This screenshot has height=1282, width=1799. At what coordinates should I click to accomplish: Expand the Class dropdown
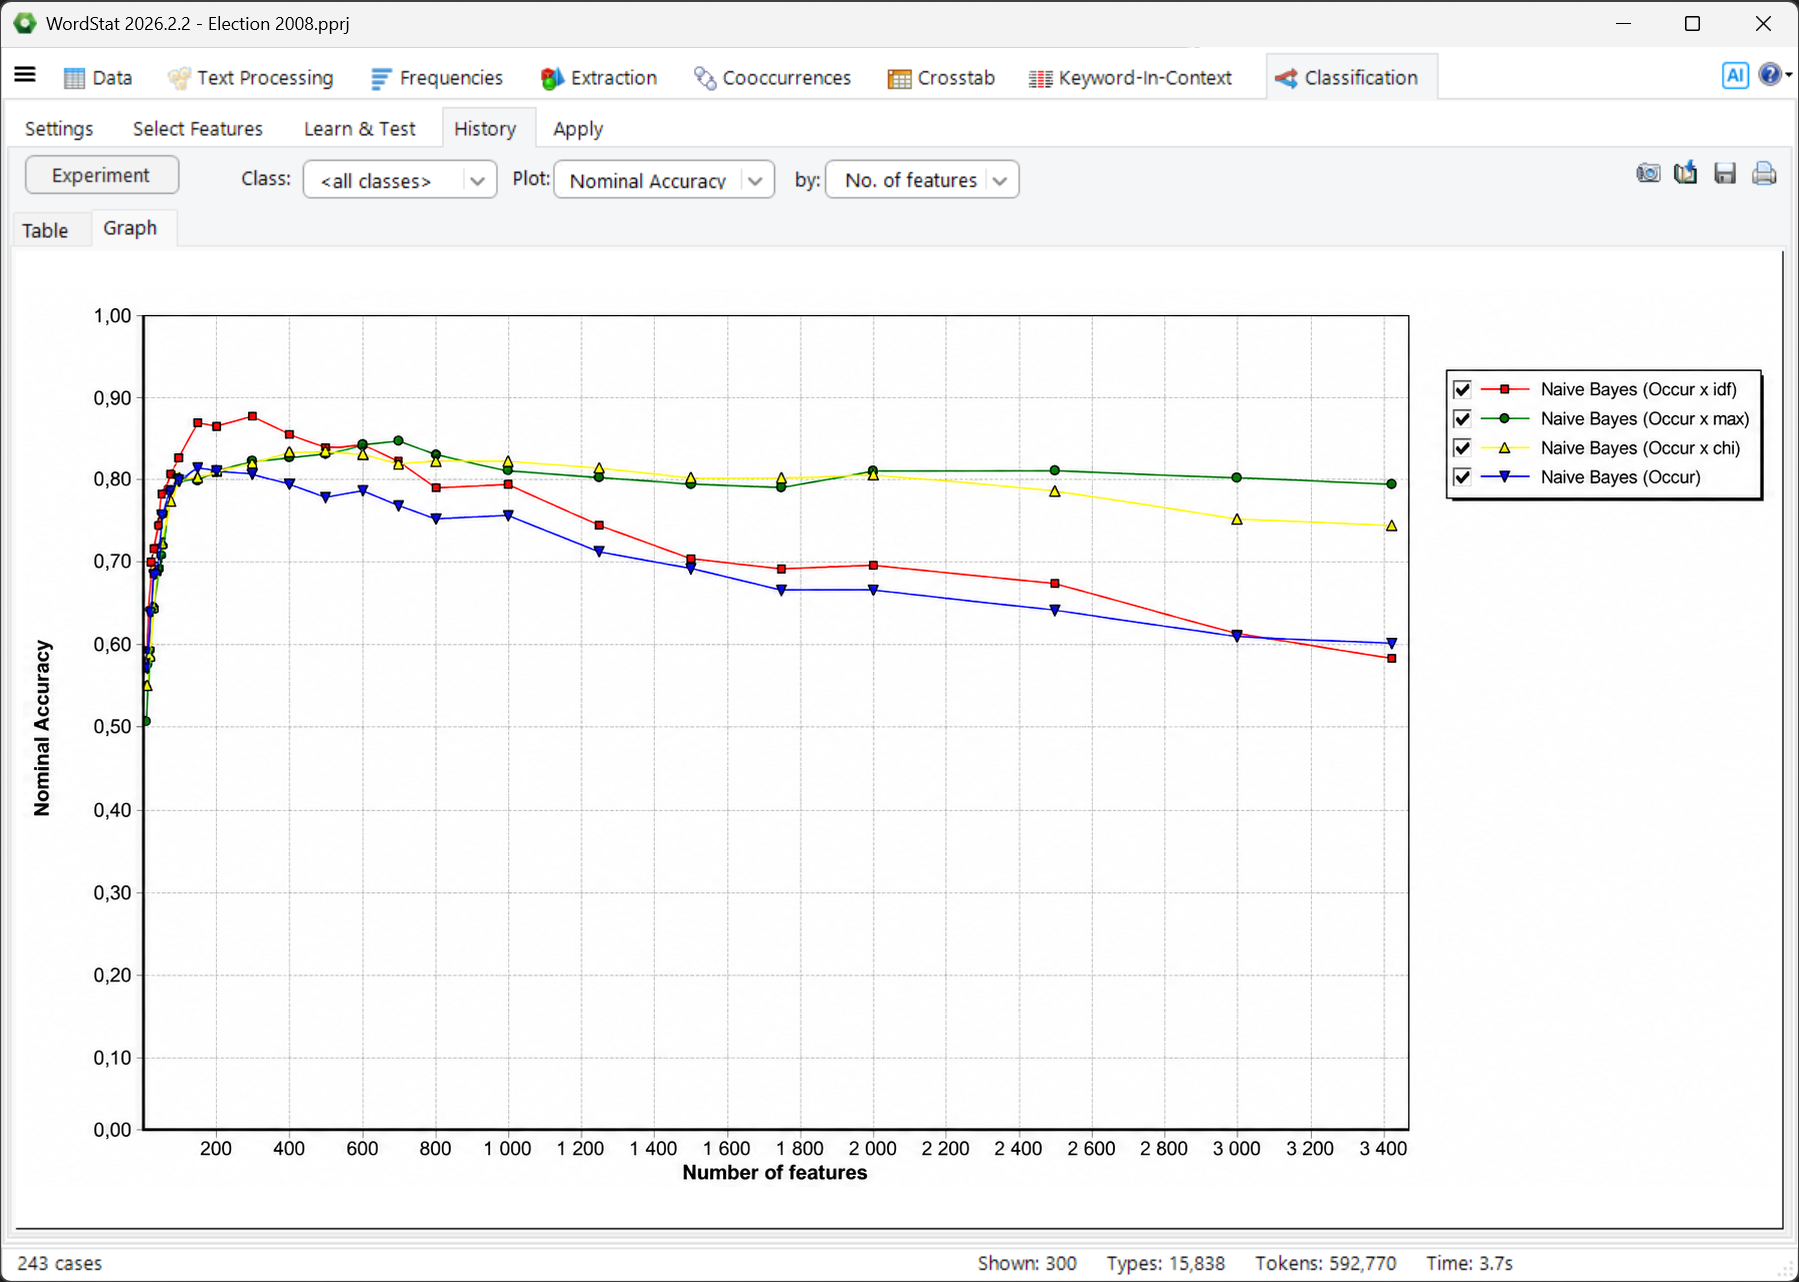click(400, 180)
